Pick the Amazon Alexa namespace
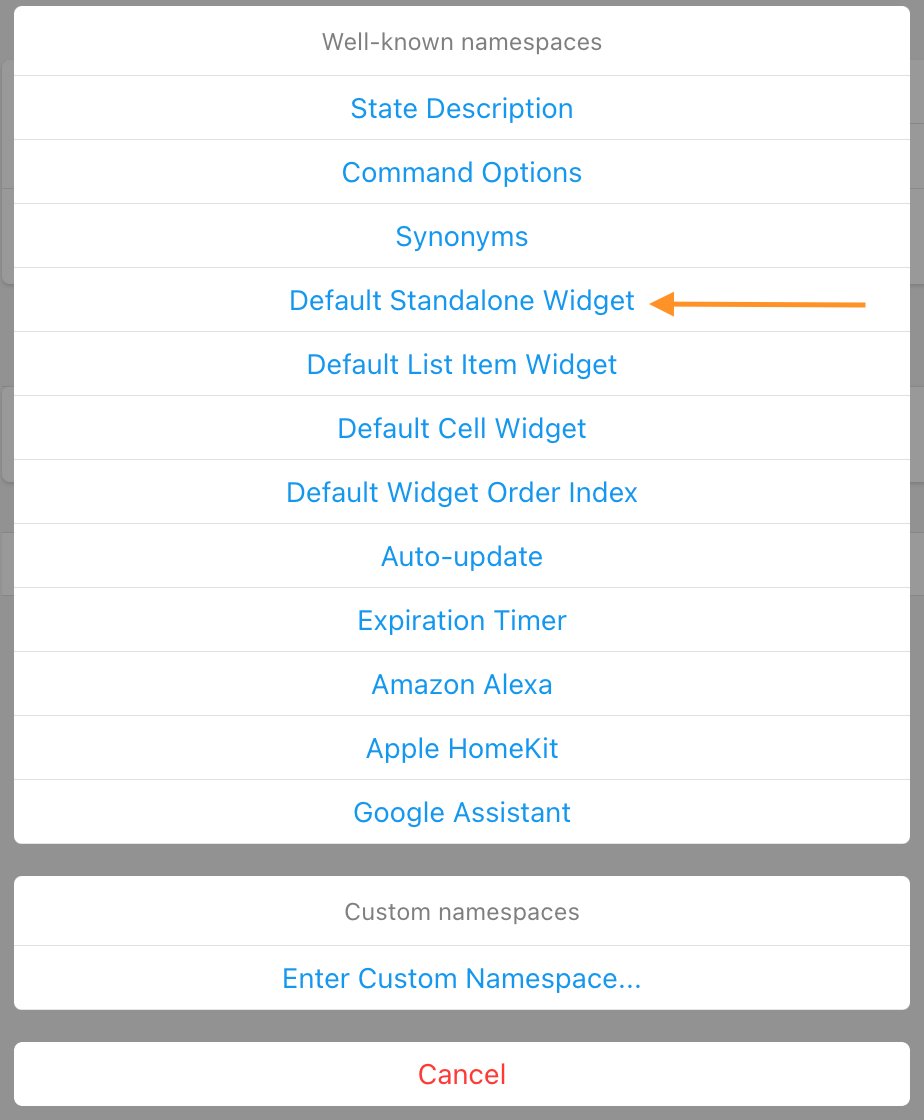The image size is (924, 1120). click(x=462, y=684)
